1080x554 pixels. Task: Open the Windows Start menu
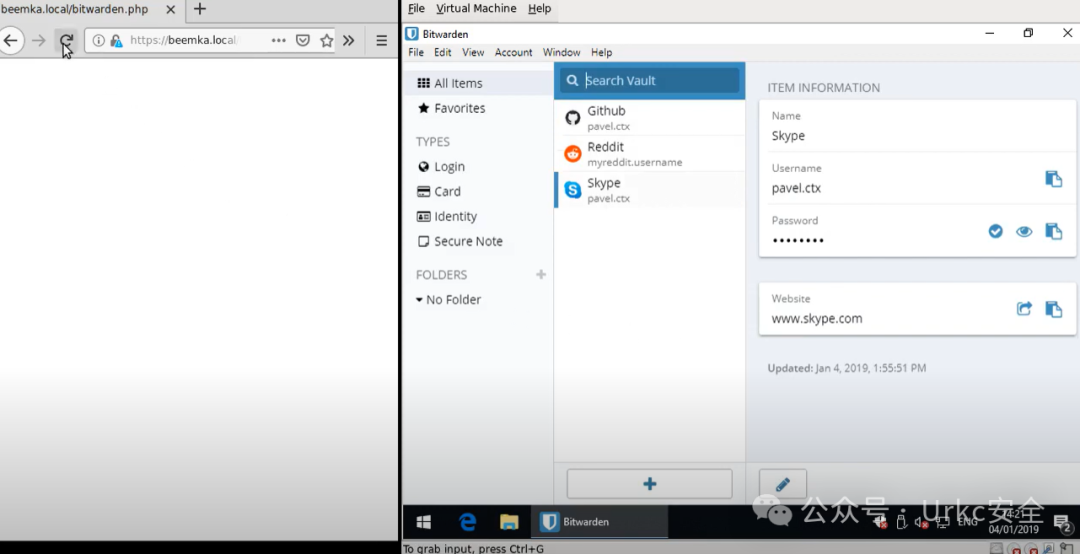(x=424, y=522)
